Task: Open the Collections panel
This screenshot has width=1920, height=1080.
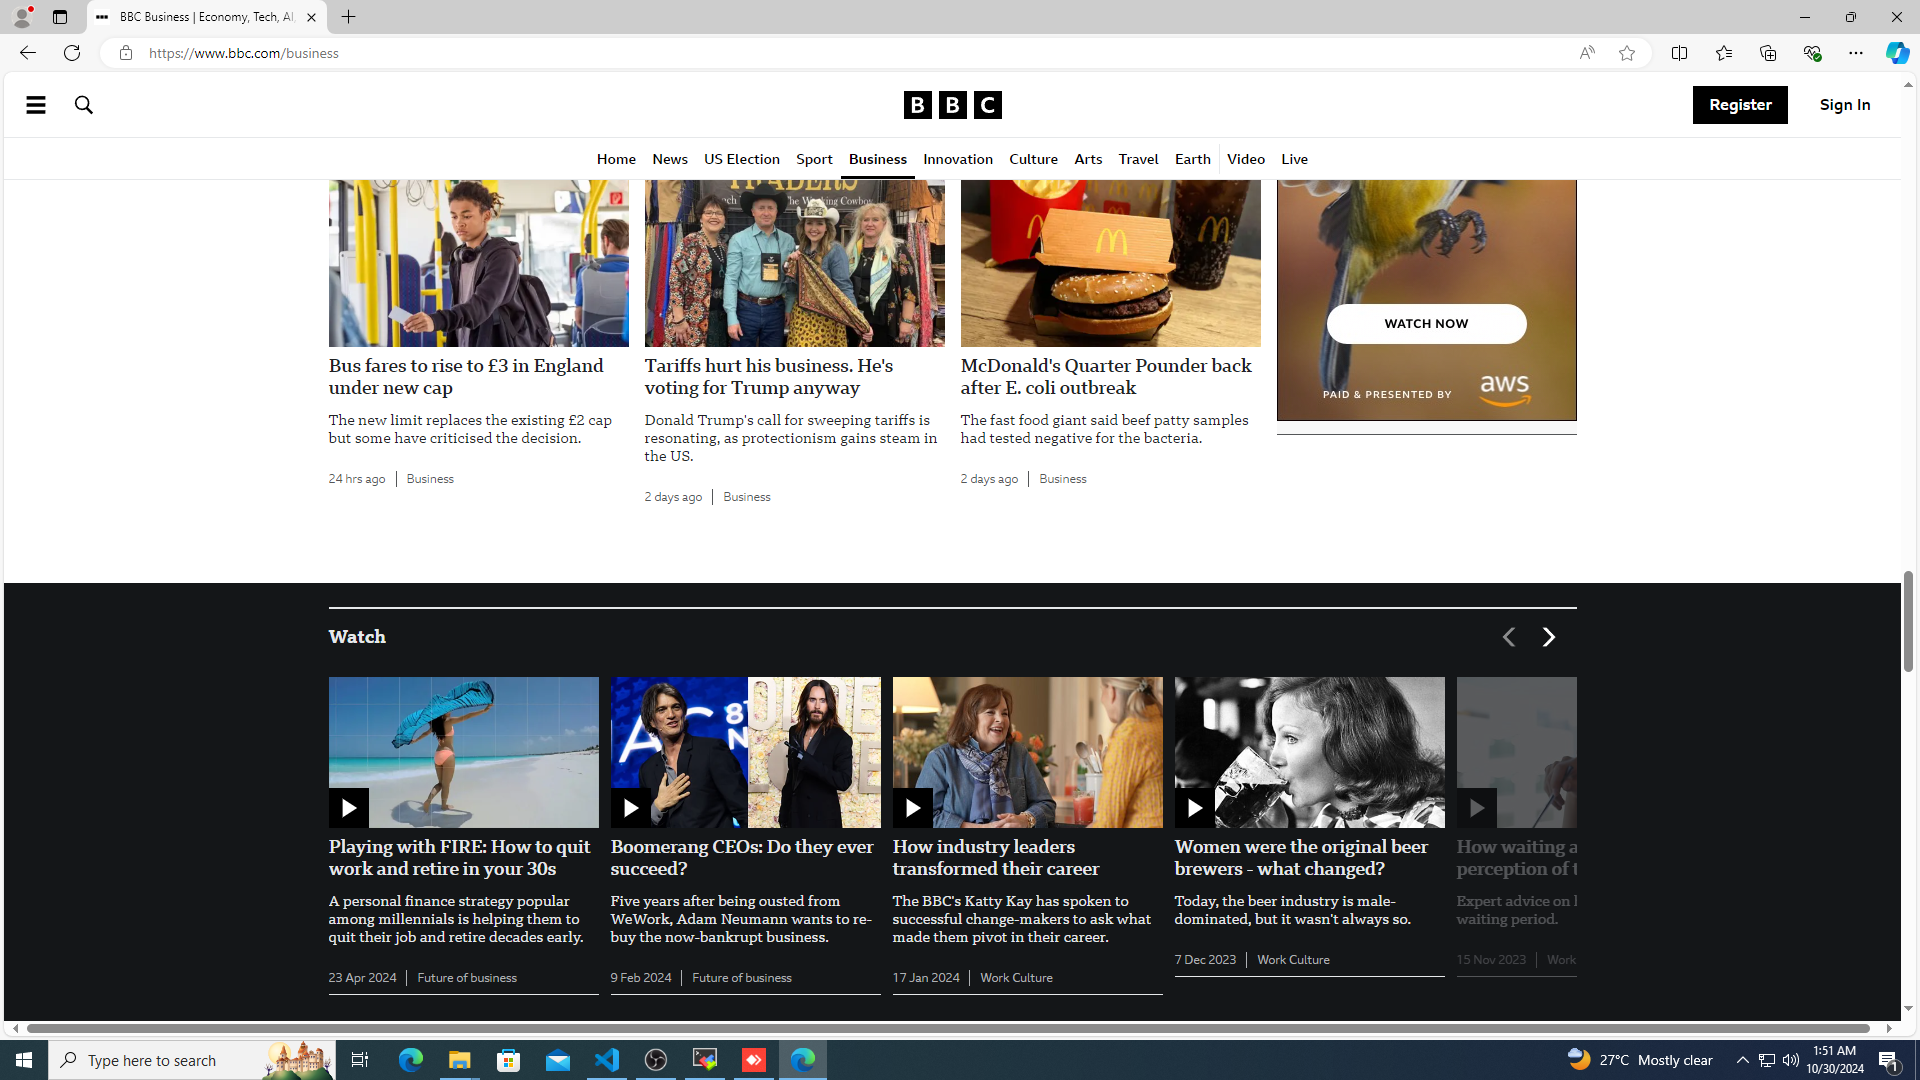Action: tap(1767, 53)
